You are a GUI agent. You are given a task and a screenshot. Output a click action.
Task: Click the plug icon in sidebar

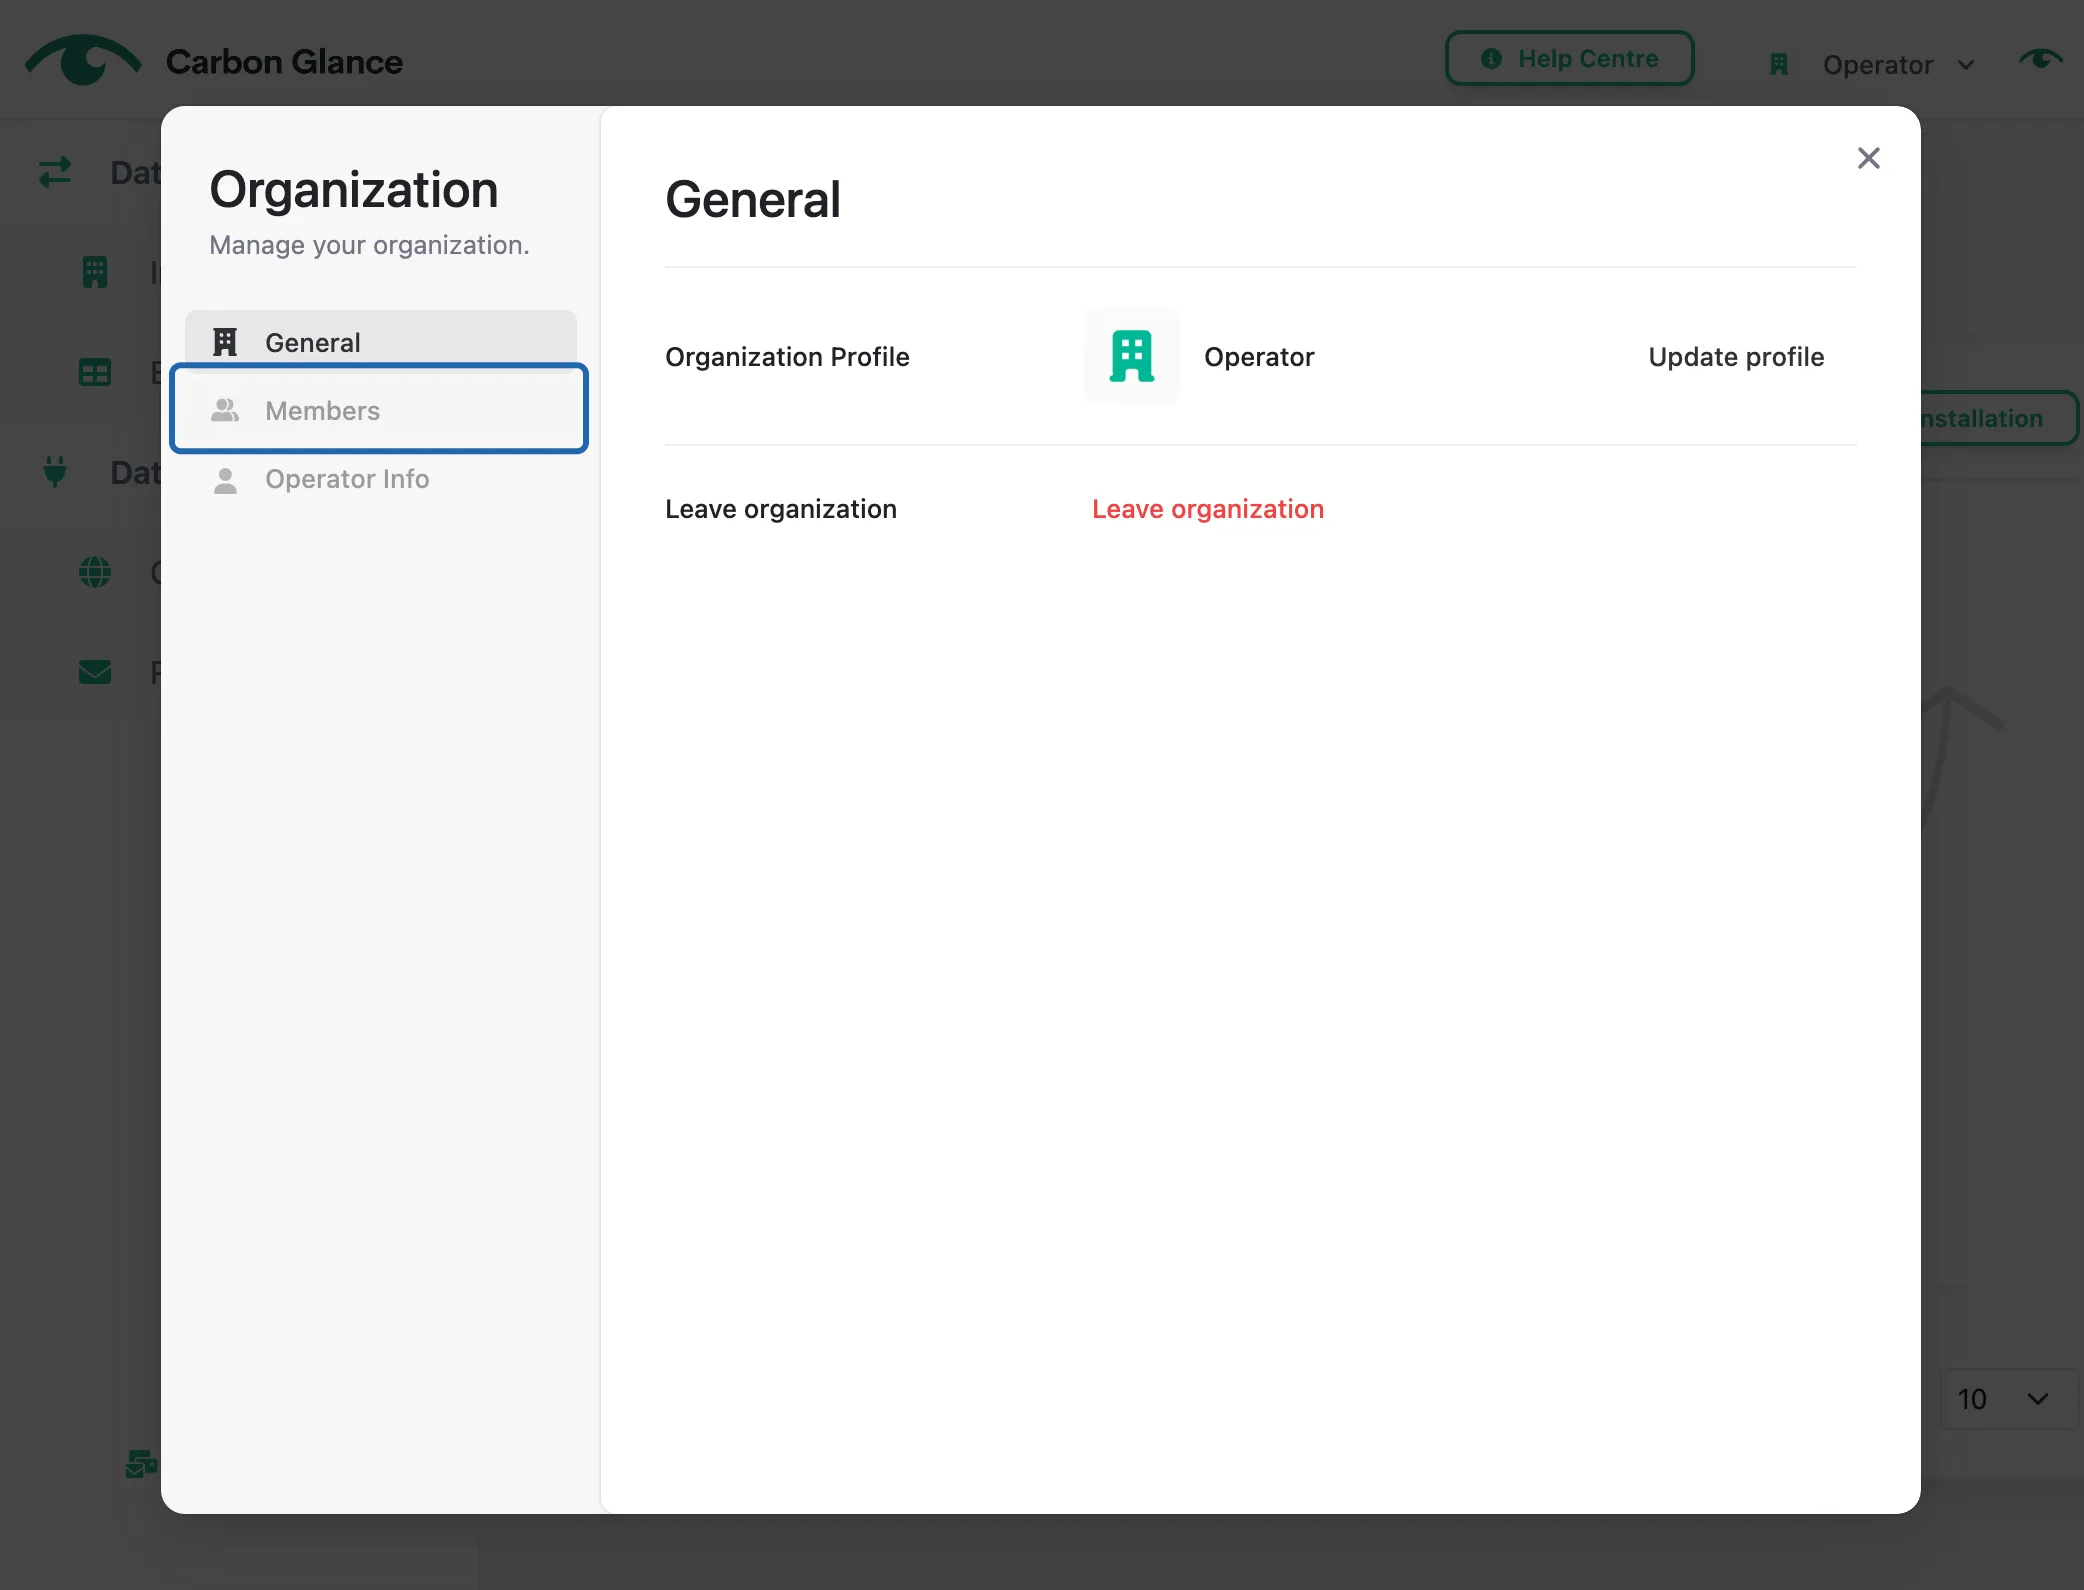55,472
